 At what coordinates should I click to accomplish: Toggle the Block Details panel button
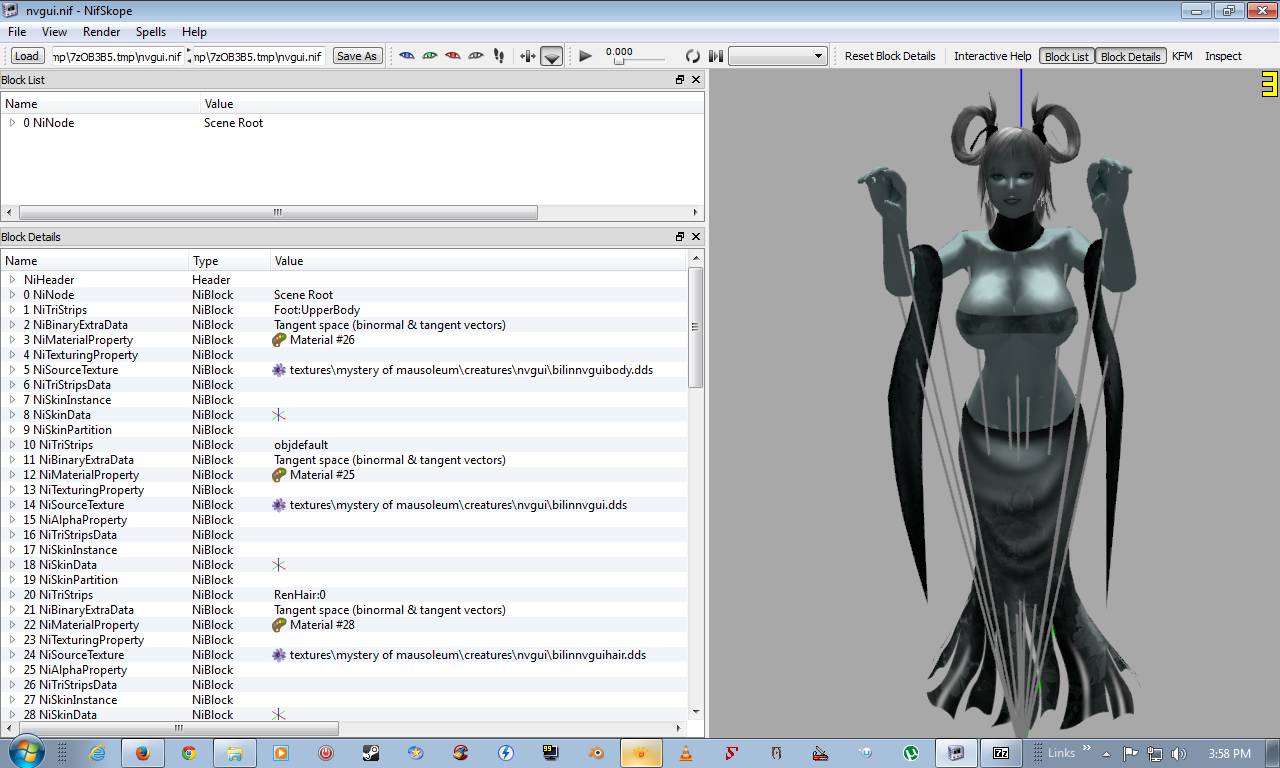(1130, 56)
